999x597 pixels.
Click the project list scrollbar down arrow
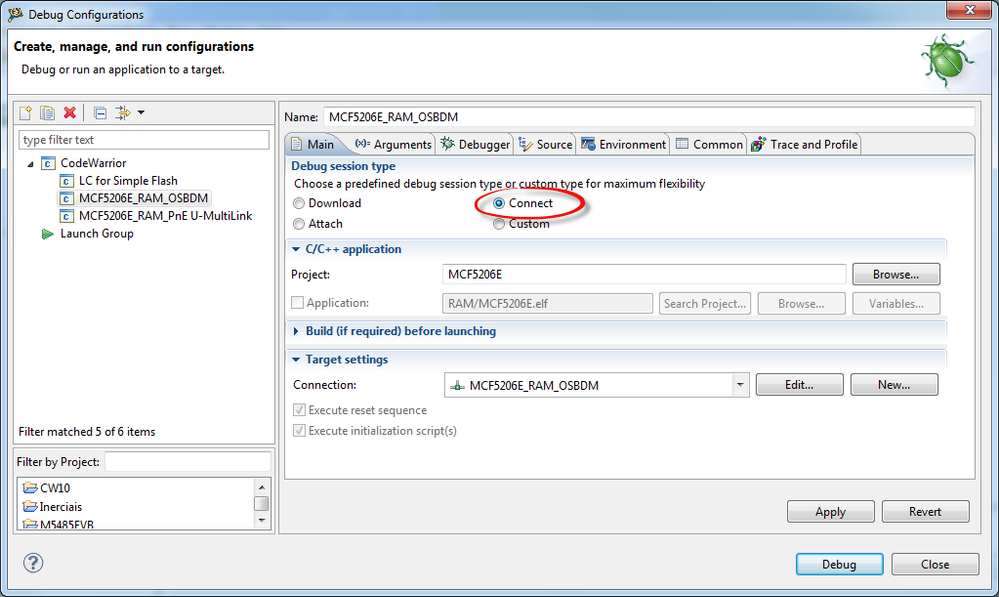pos(261,521)
